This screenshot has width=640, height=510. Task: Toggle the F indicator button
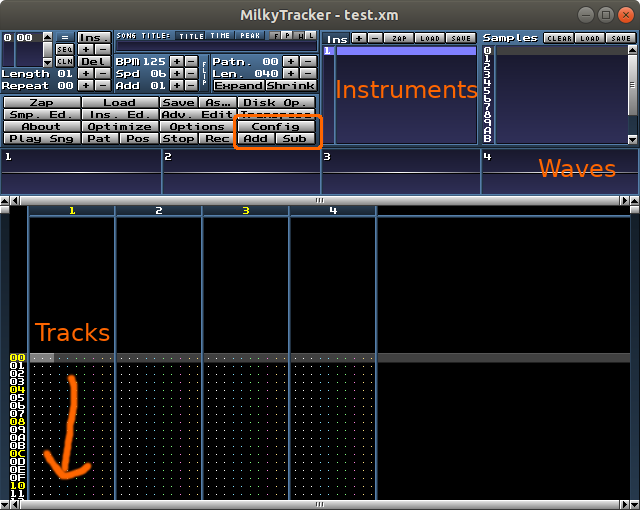[x=276, y=36]
